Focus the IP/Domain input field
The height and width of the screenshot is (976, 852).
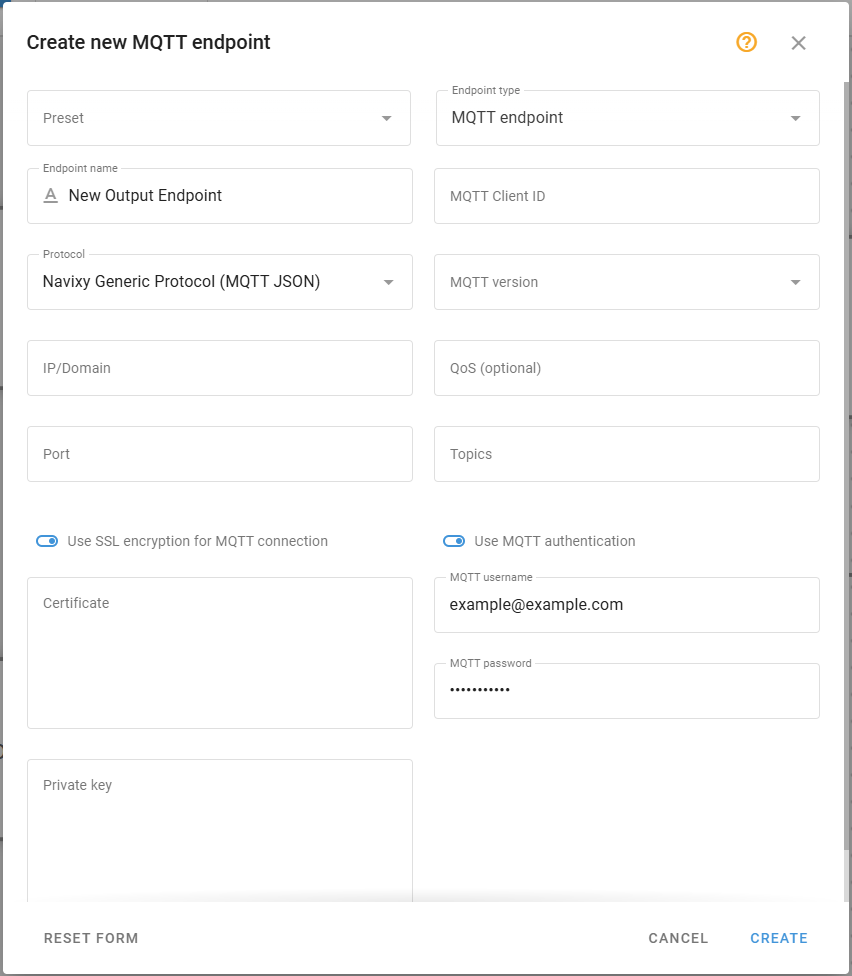(219, 368)
